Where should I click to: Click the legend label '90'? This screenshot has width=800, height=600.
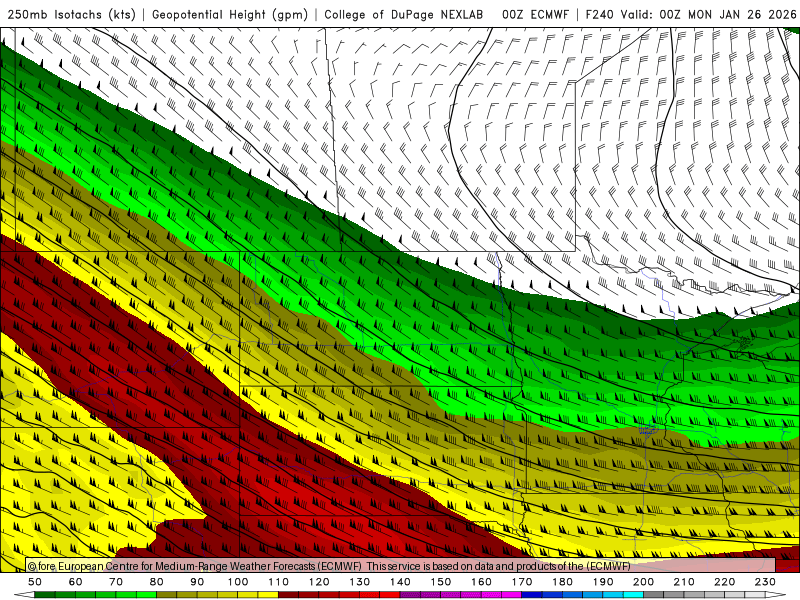pyautogui.click(x=197, y=582)
